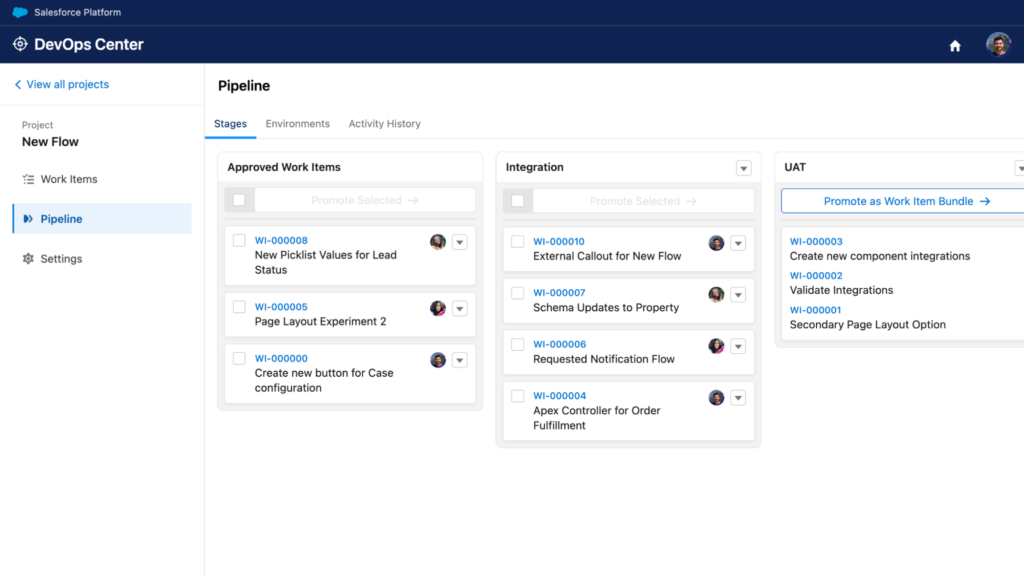
Task: Check the WI-000010 work item checkbox
Action: [x=518, y=242]
